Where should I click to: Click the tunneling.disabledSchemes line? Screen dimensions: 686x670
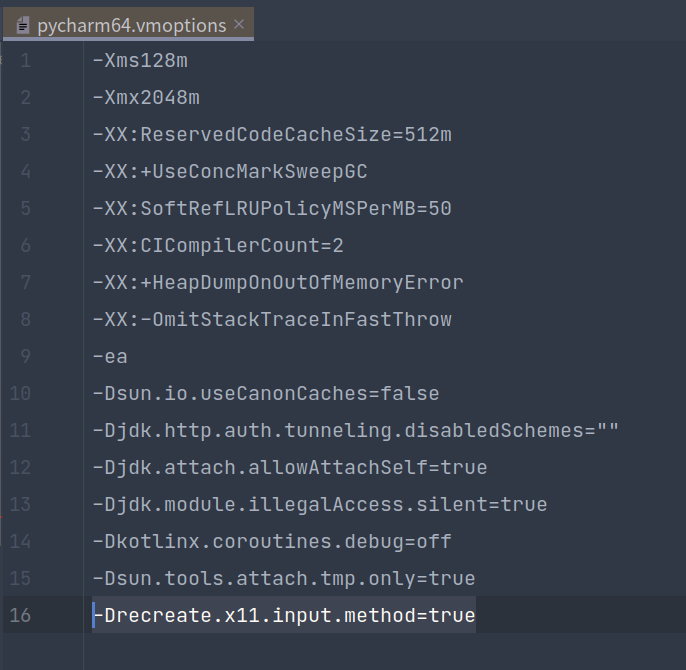click(356, 430)
